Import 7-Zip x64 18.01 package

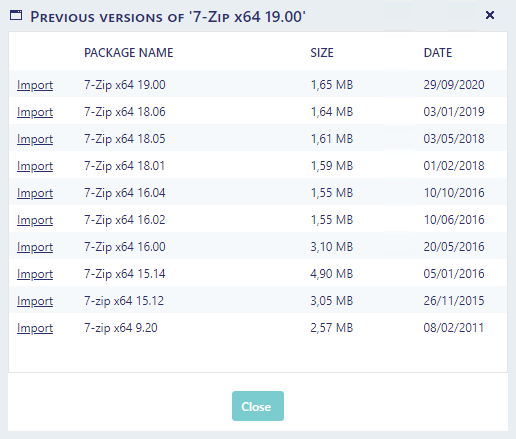(35, 166)
